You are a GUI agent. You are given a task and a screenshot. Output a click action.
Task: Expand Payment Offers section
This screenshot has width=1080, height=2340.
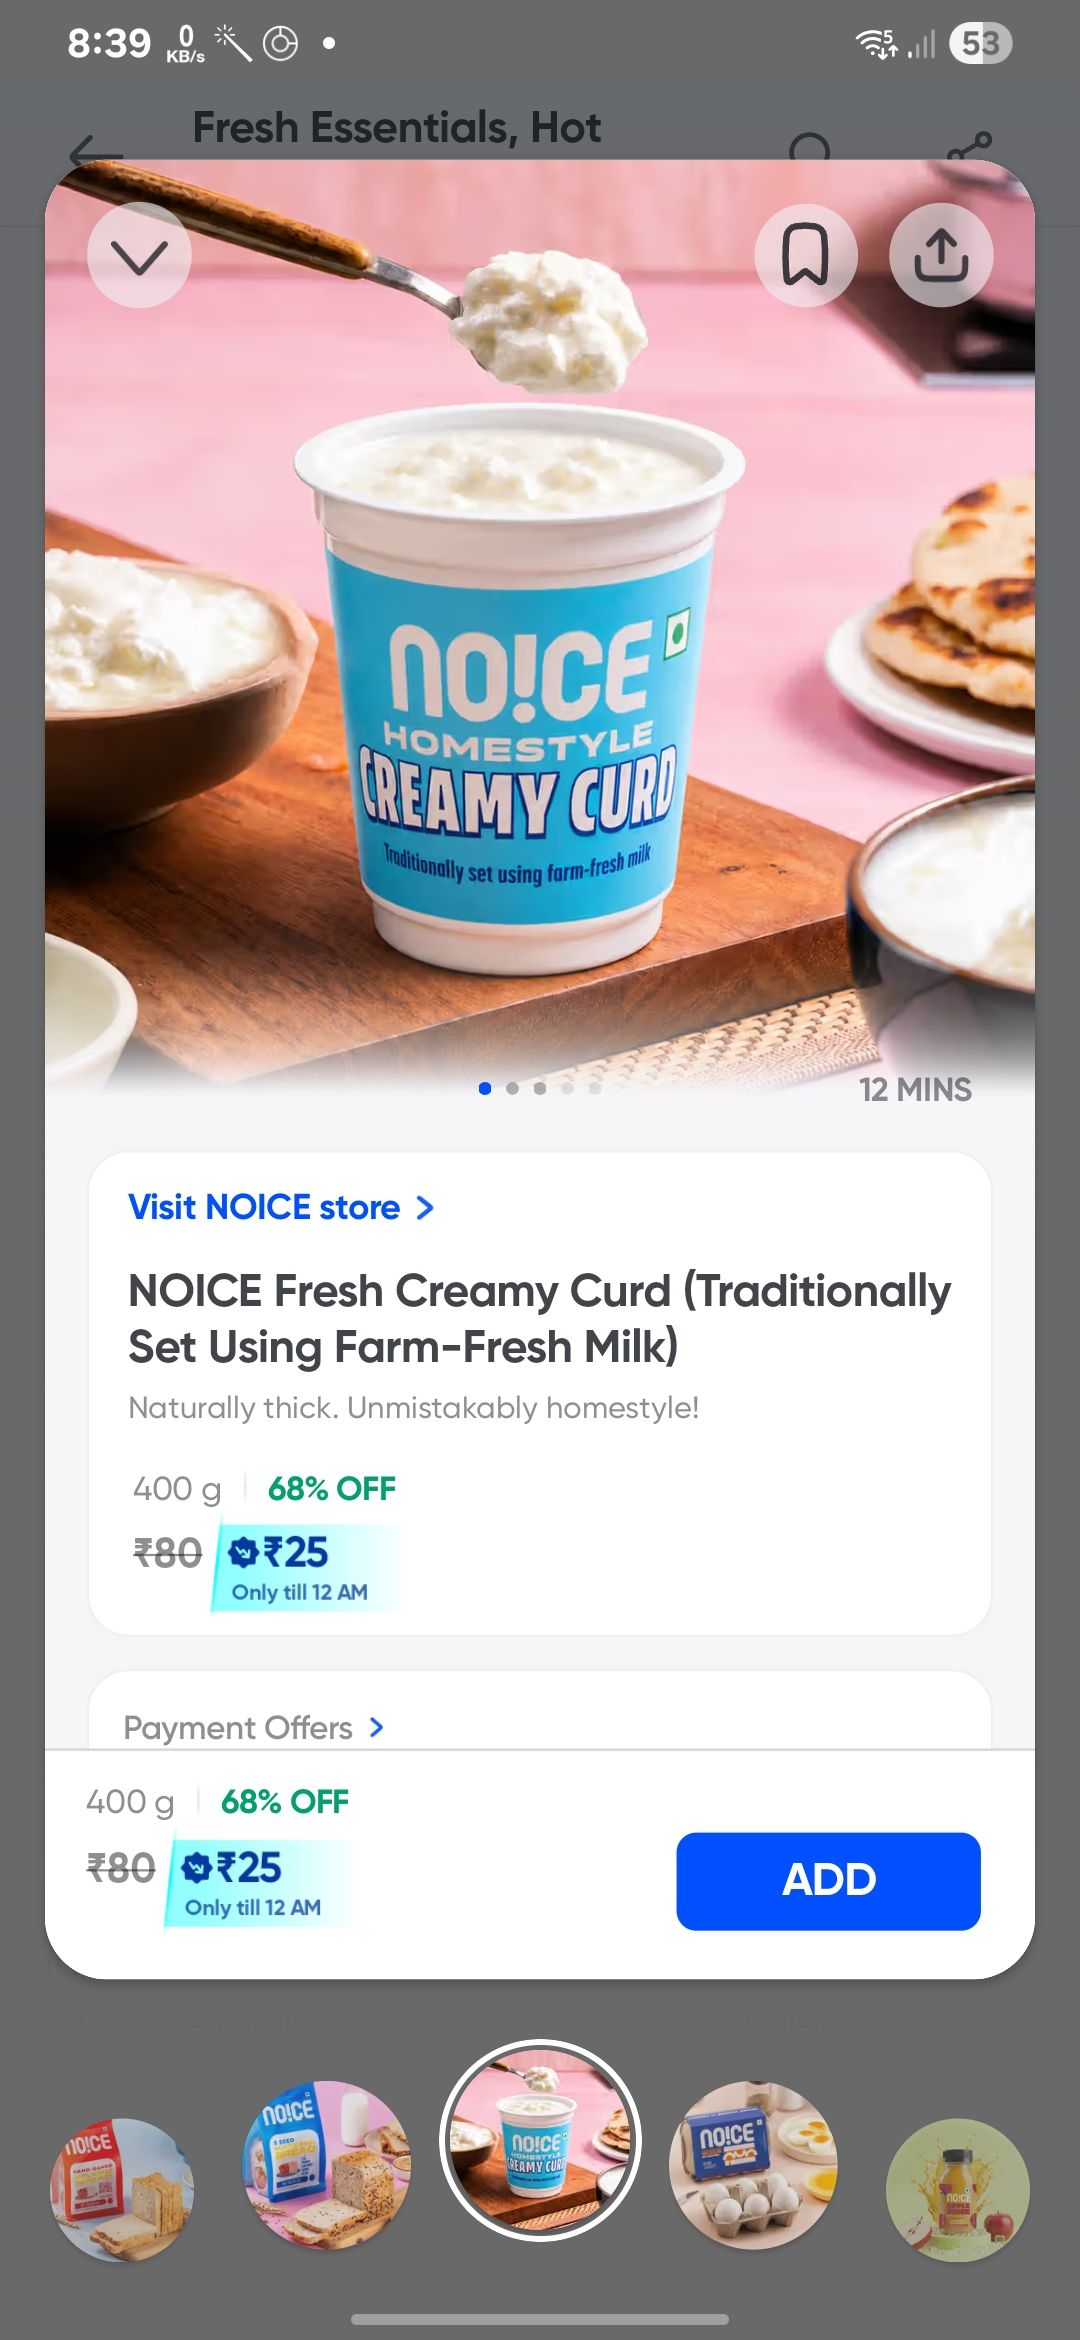pos(254,1727)
